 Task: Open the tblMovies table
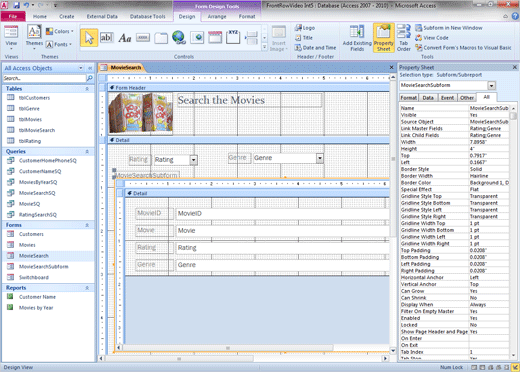30,119
